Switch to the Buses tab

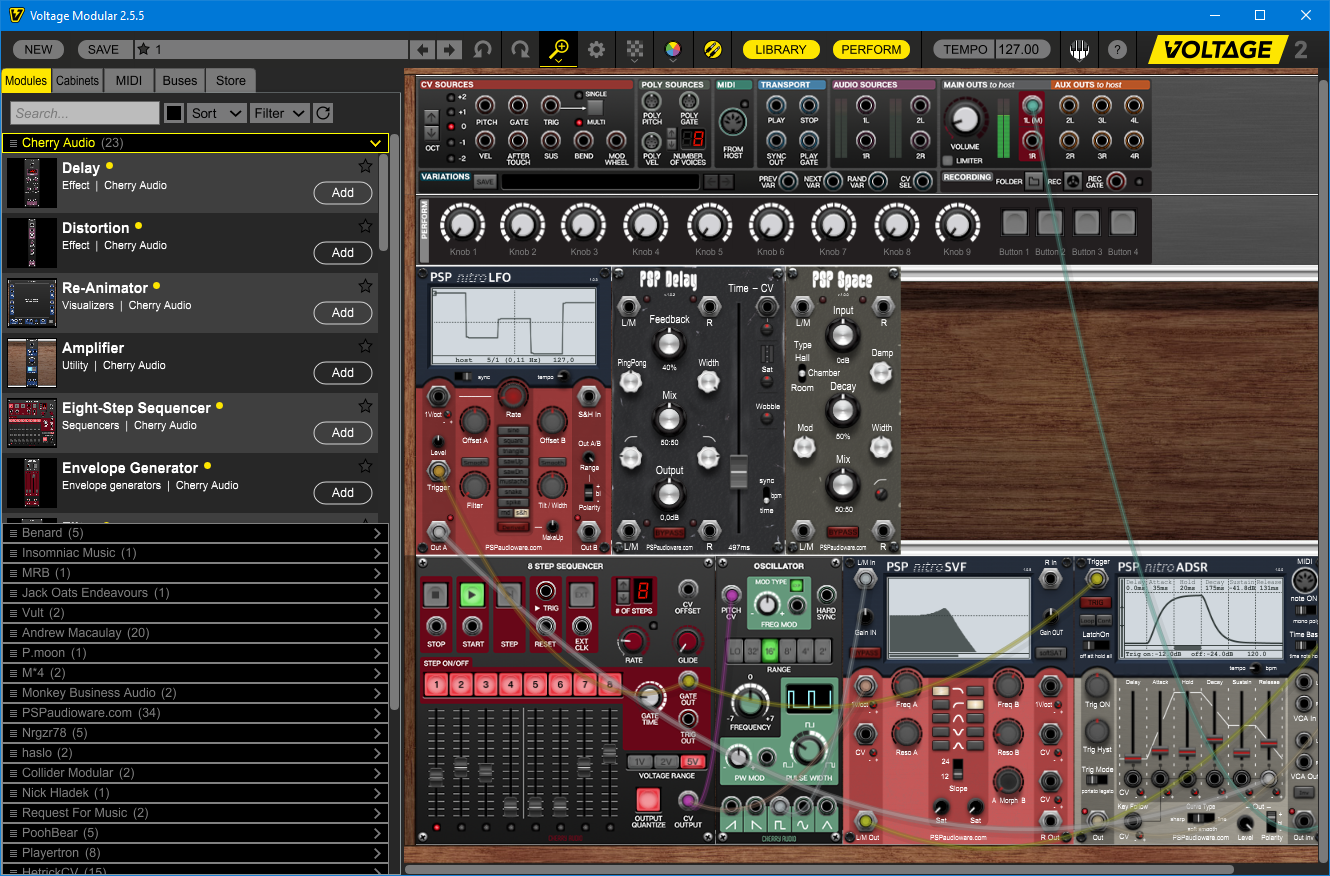(x=180, y=81)
